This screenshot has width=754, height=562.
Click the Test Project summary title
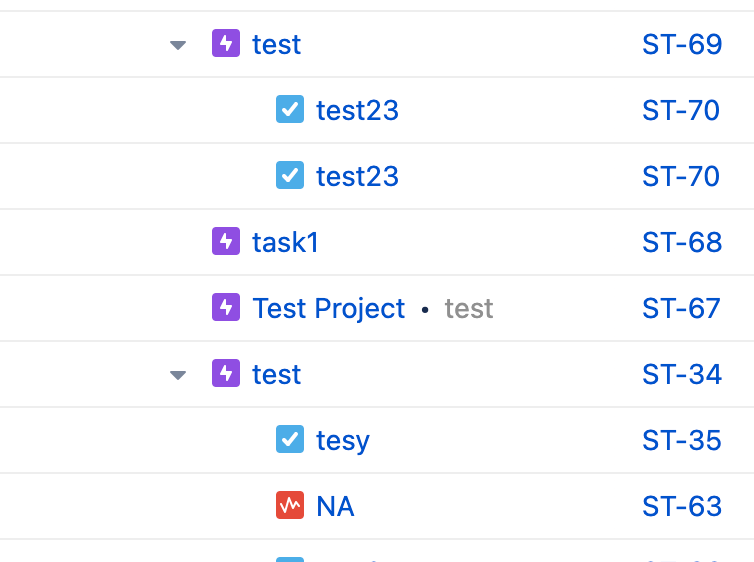coord(329,308)
